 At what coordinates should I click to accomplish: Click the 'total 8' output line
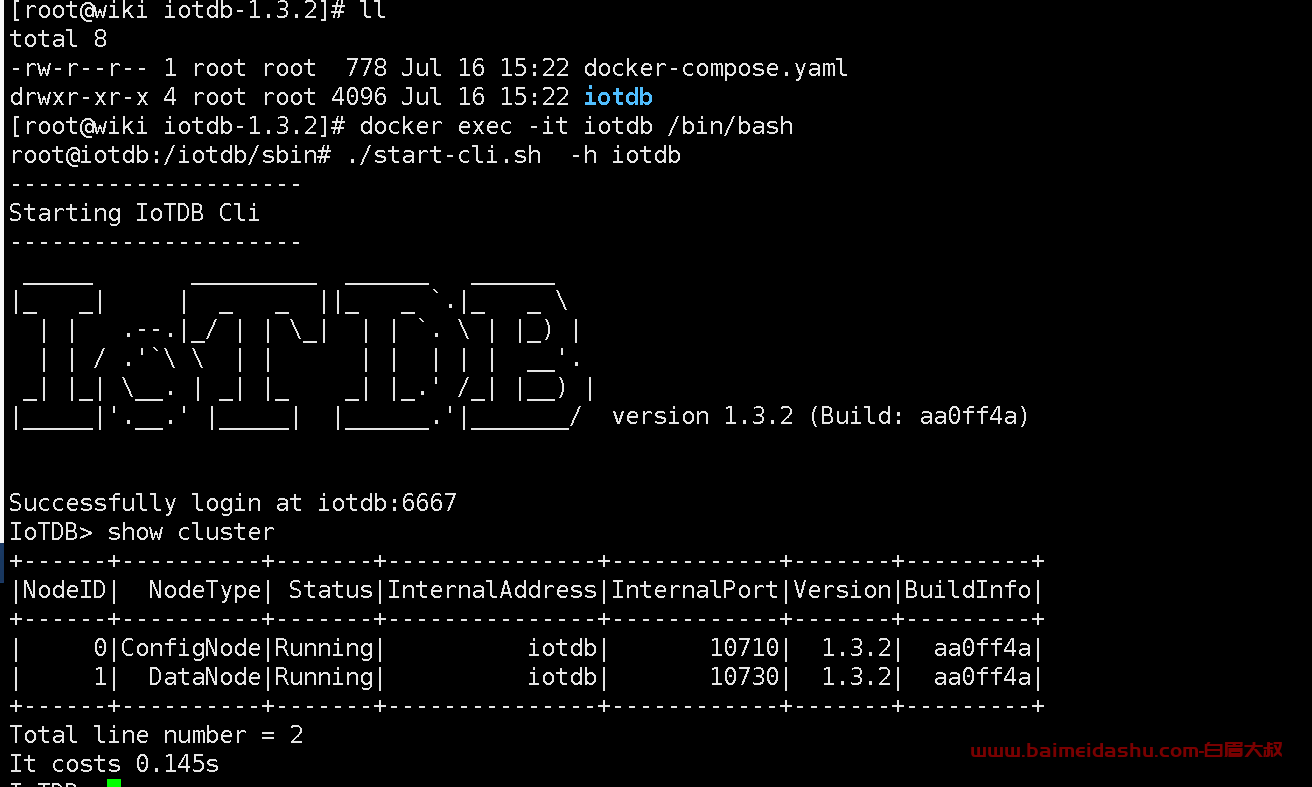pos(58,39)
